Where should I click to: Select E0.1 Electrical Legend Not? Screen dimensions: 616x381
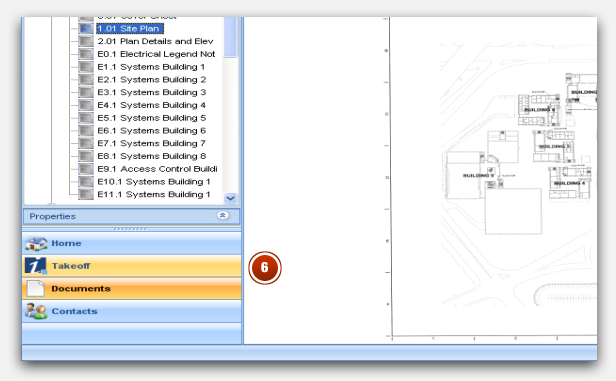point(156,54)
